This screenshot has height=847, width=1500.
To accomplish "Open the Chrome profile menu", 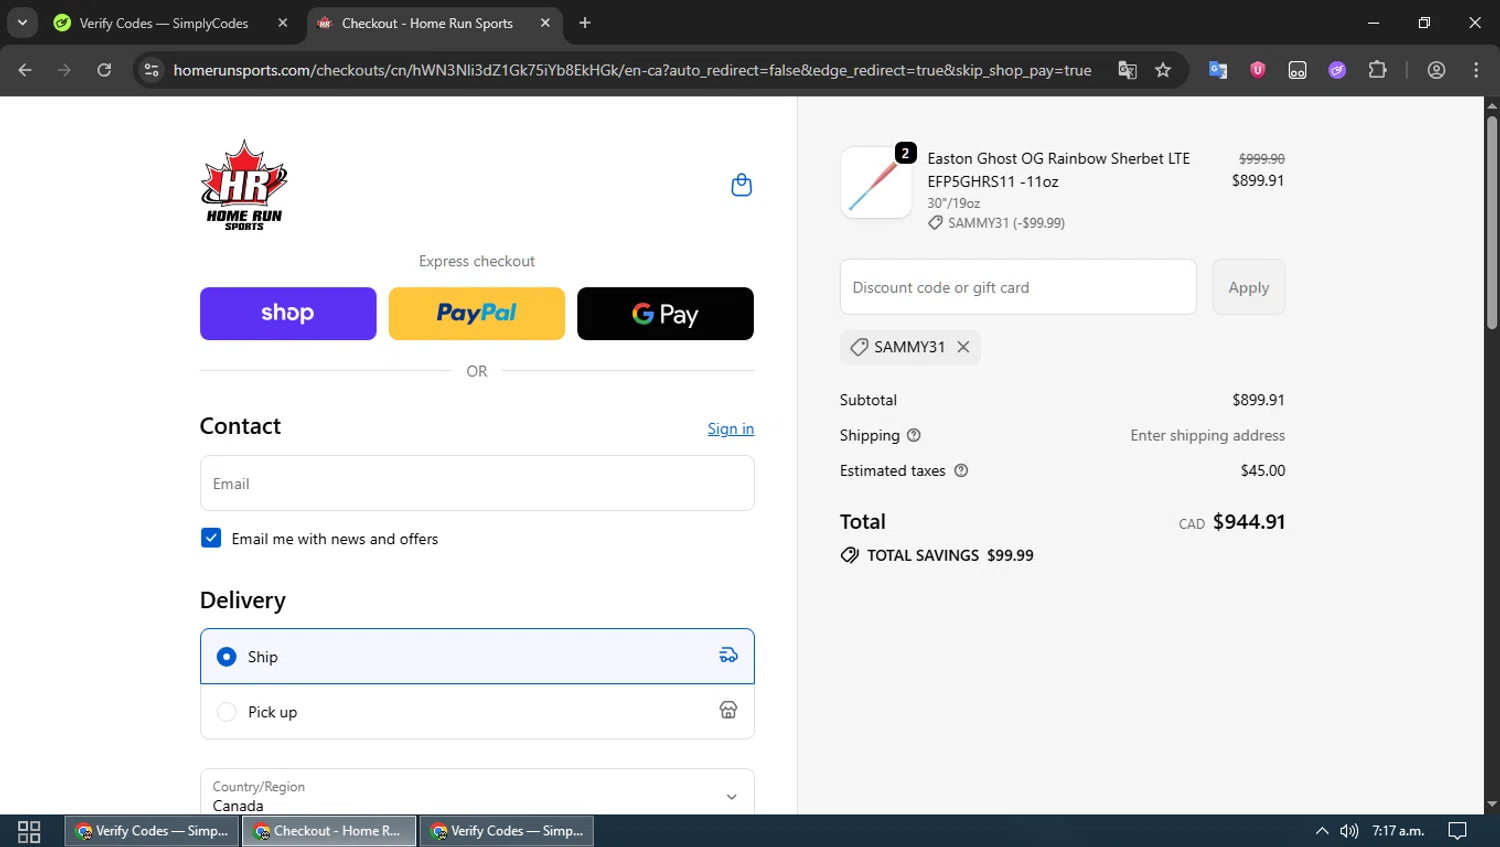I will pyautogui.click(x=1436, y=70).
